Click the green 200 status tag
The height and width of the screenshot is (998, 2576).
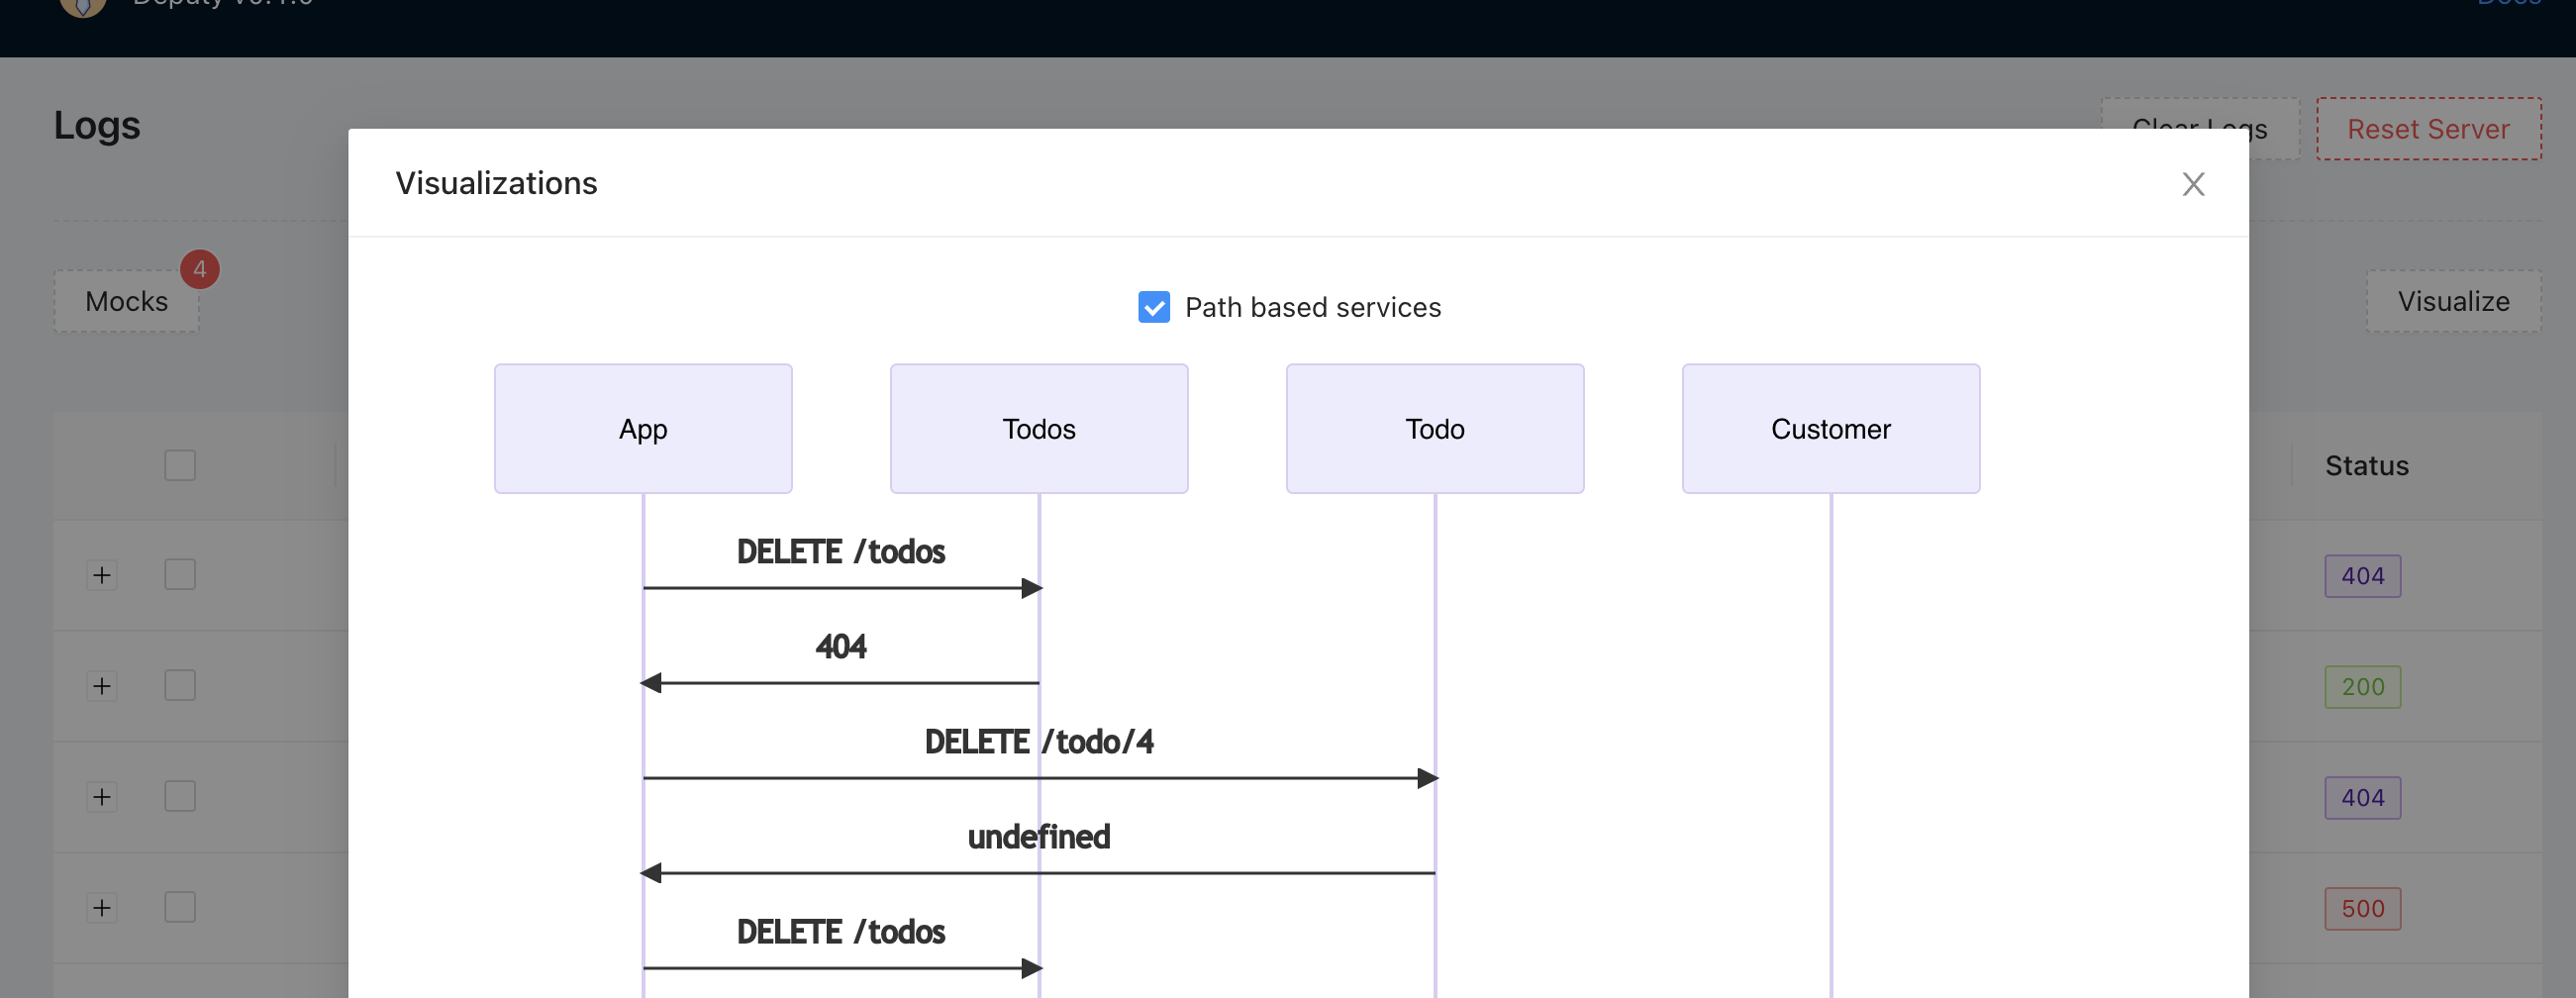click(2361, 687)
